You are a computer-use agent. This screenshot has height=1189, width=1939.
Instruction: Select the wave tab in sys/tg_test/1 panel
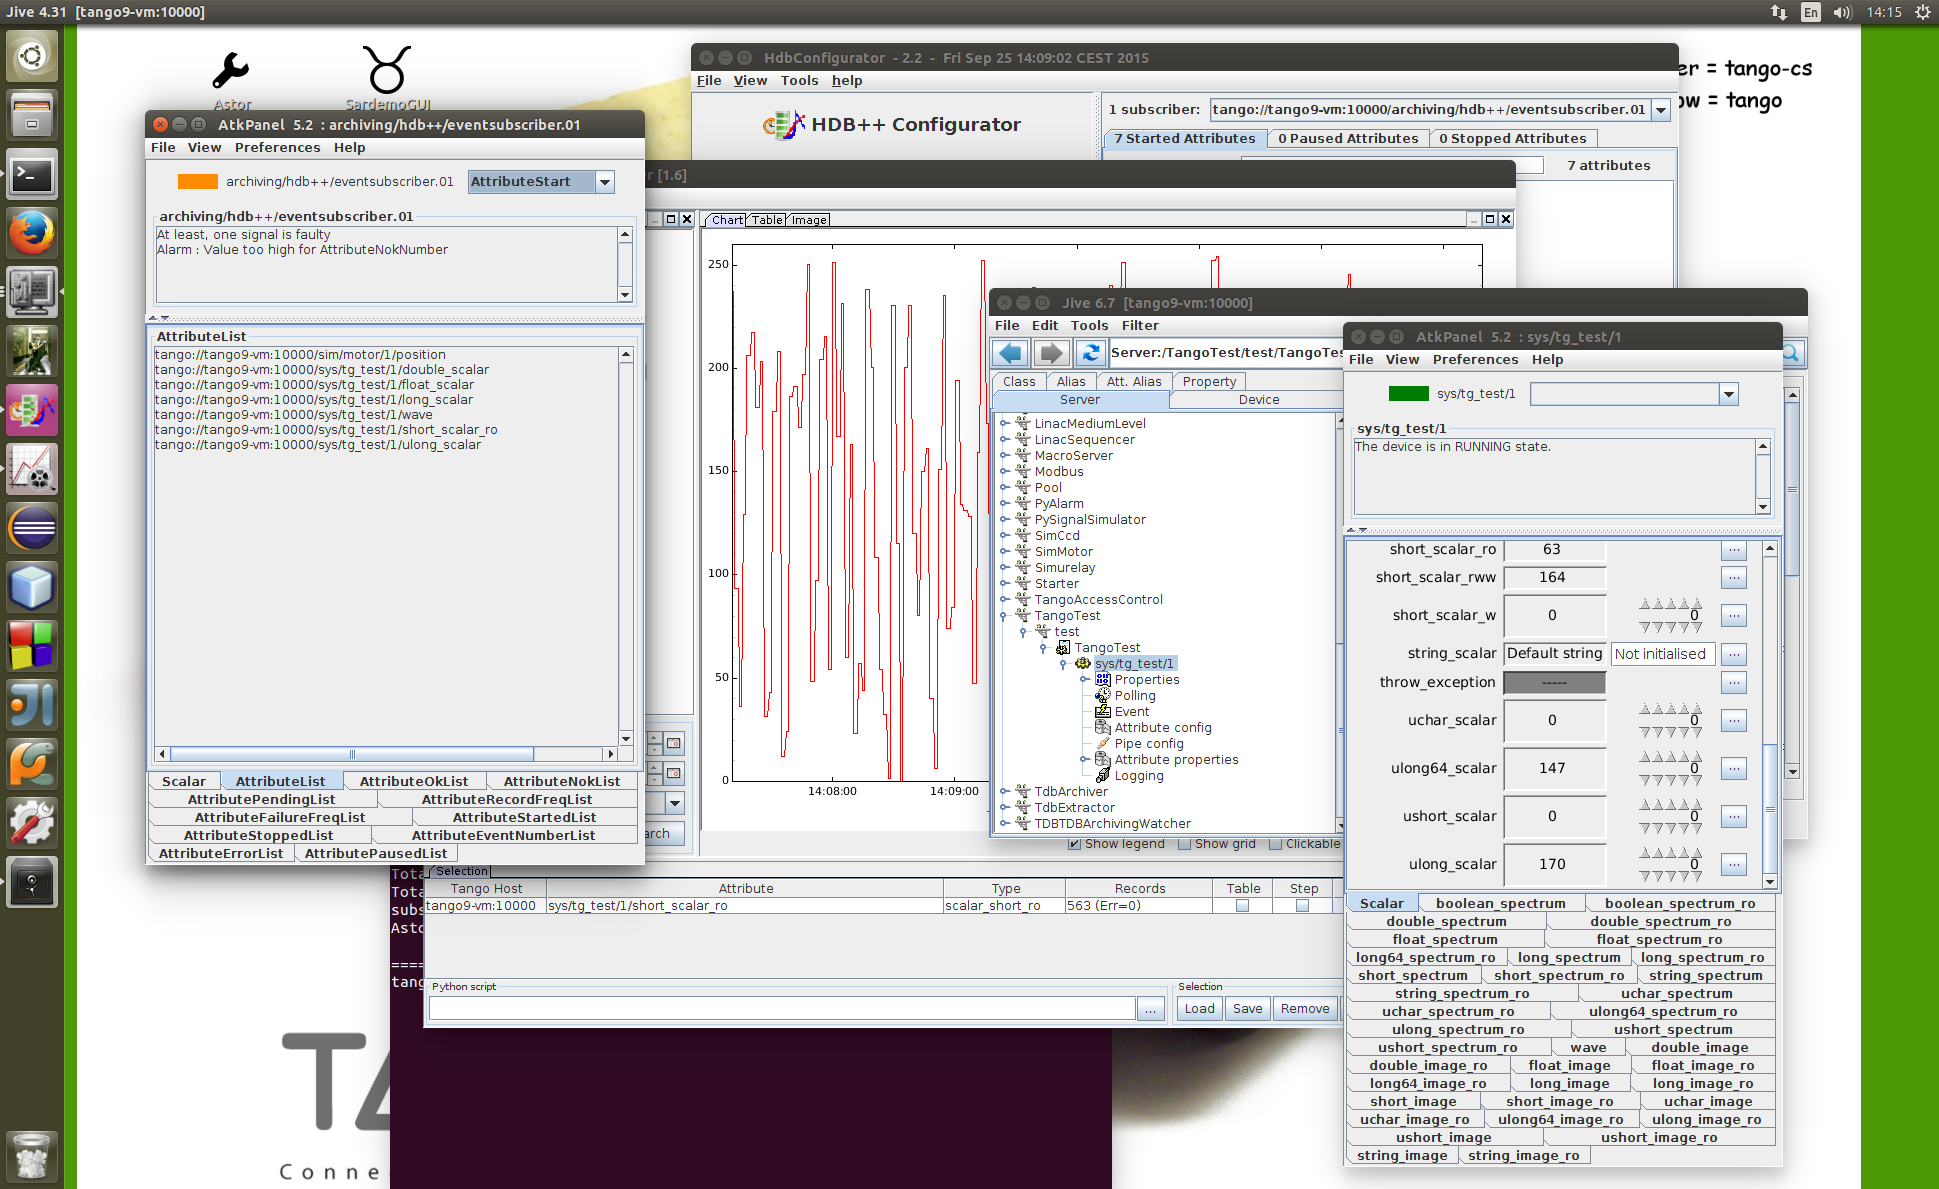click(1588, 1048)
